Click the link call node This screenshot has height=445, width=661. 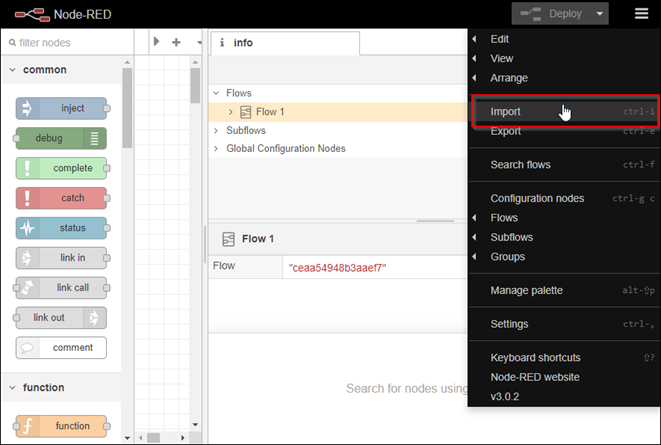click(x=61, y=288)
